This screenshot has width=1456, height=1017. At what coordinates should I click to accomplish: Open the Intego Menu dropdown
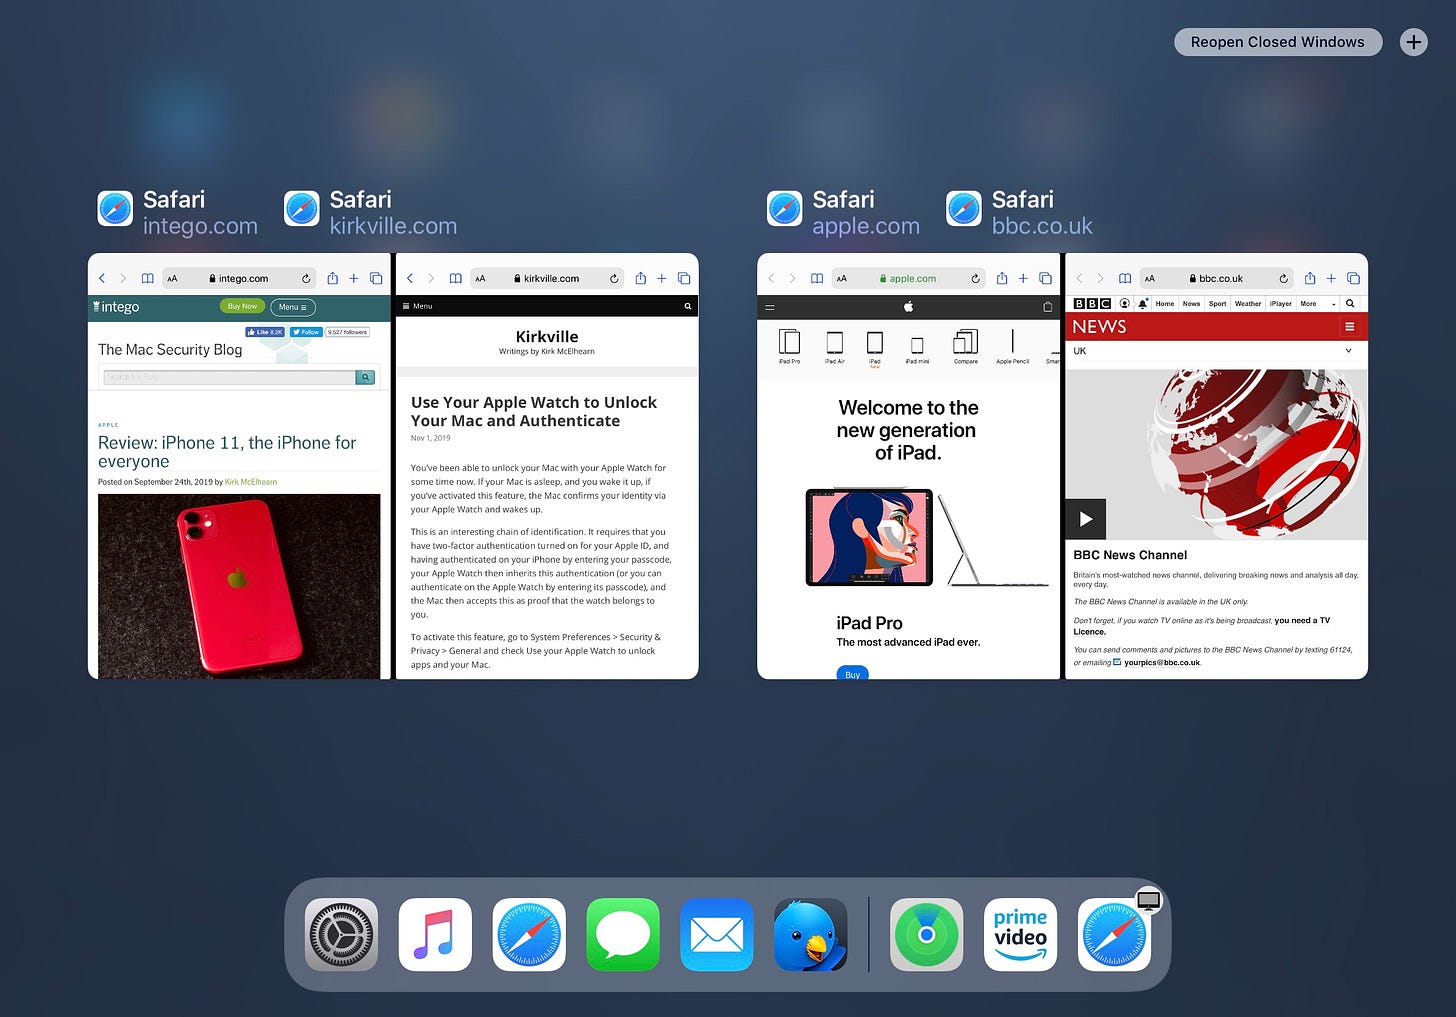[x=293, y=307]
